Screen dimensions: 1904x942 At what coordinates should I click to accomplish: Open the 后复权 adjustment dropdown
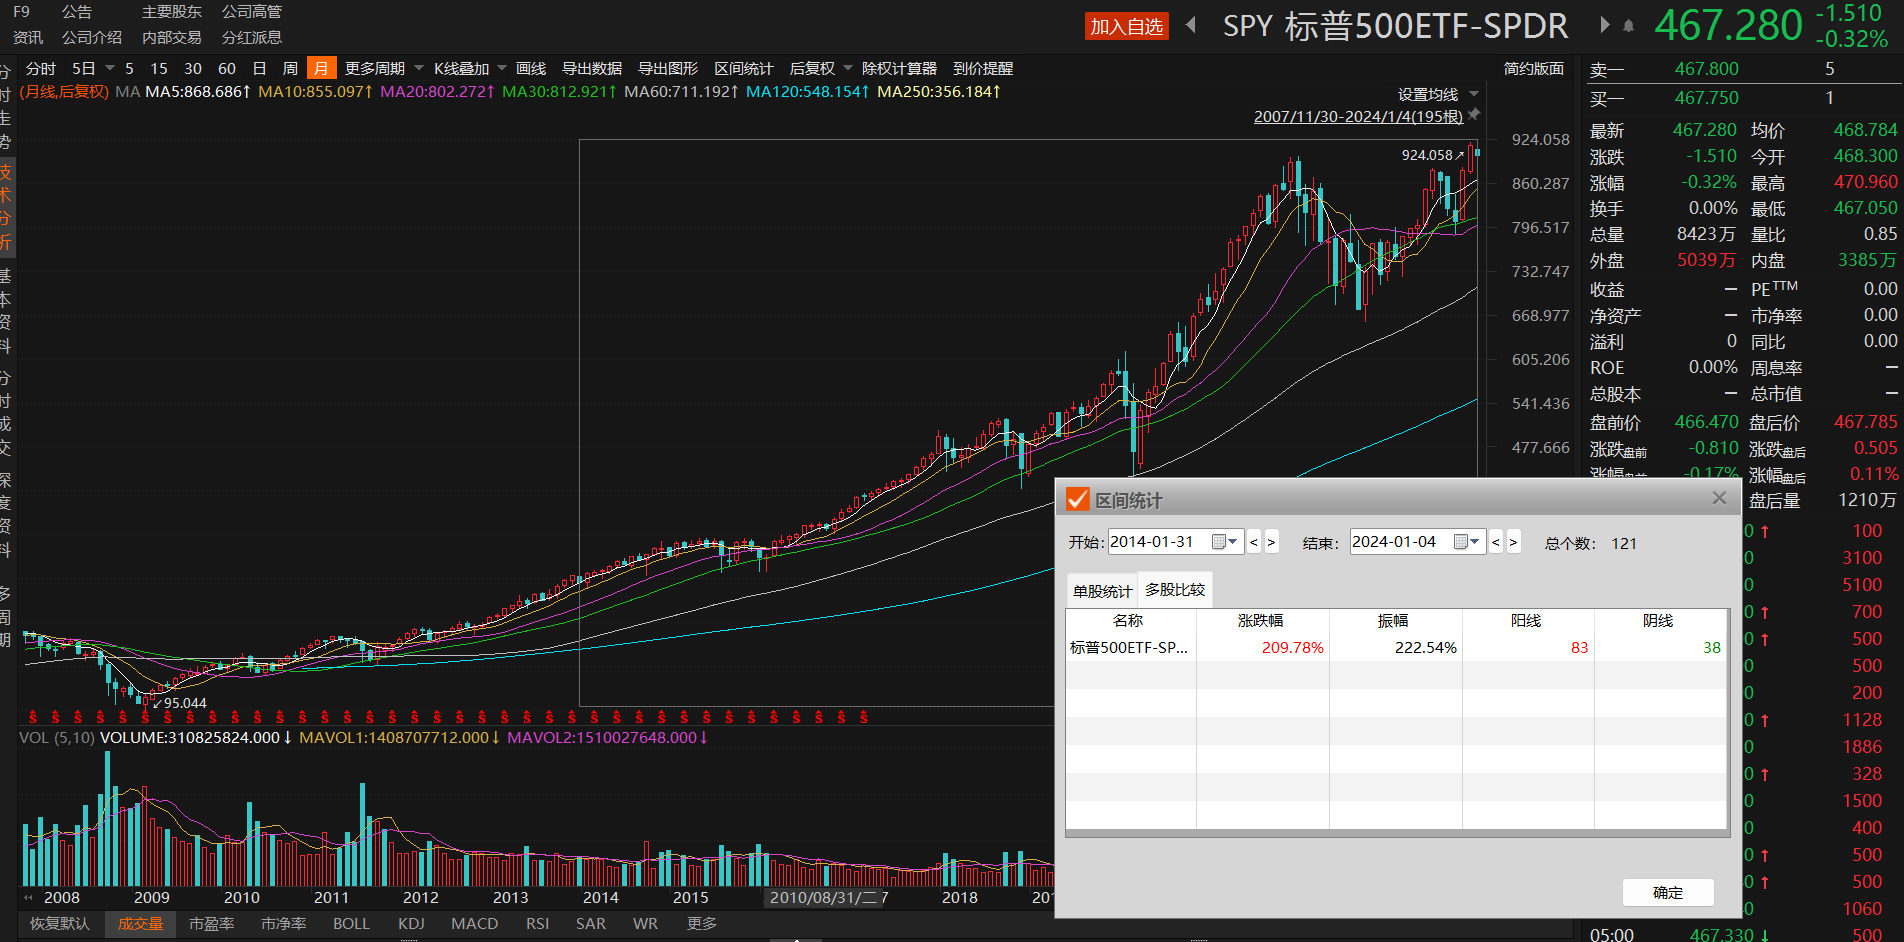821,68
